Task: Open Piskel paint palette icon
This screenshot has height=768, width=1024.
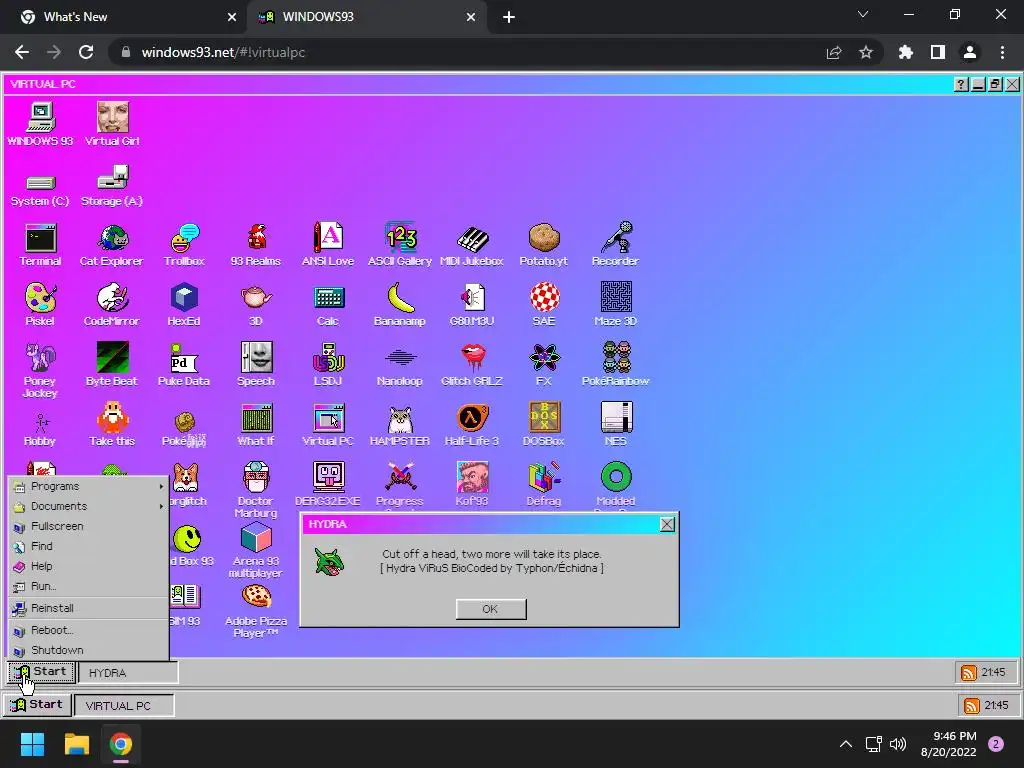Action: coord(40,304)
